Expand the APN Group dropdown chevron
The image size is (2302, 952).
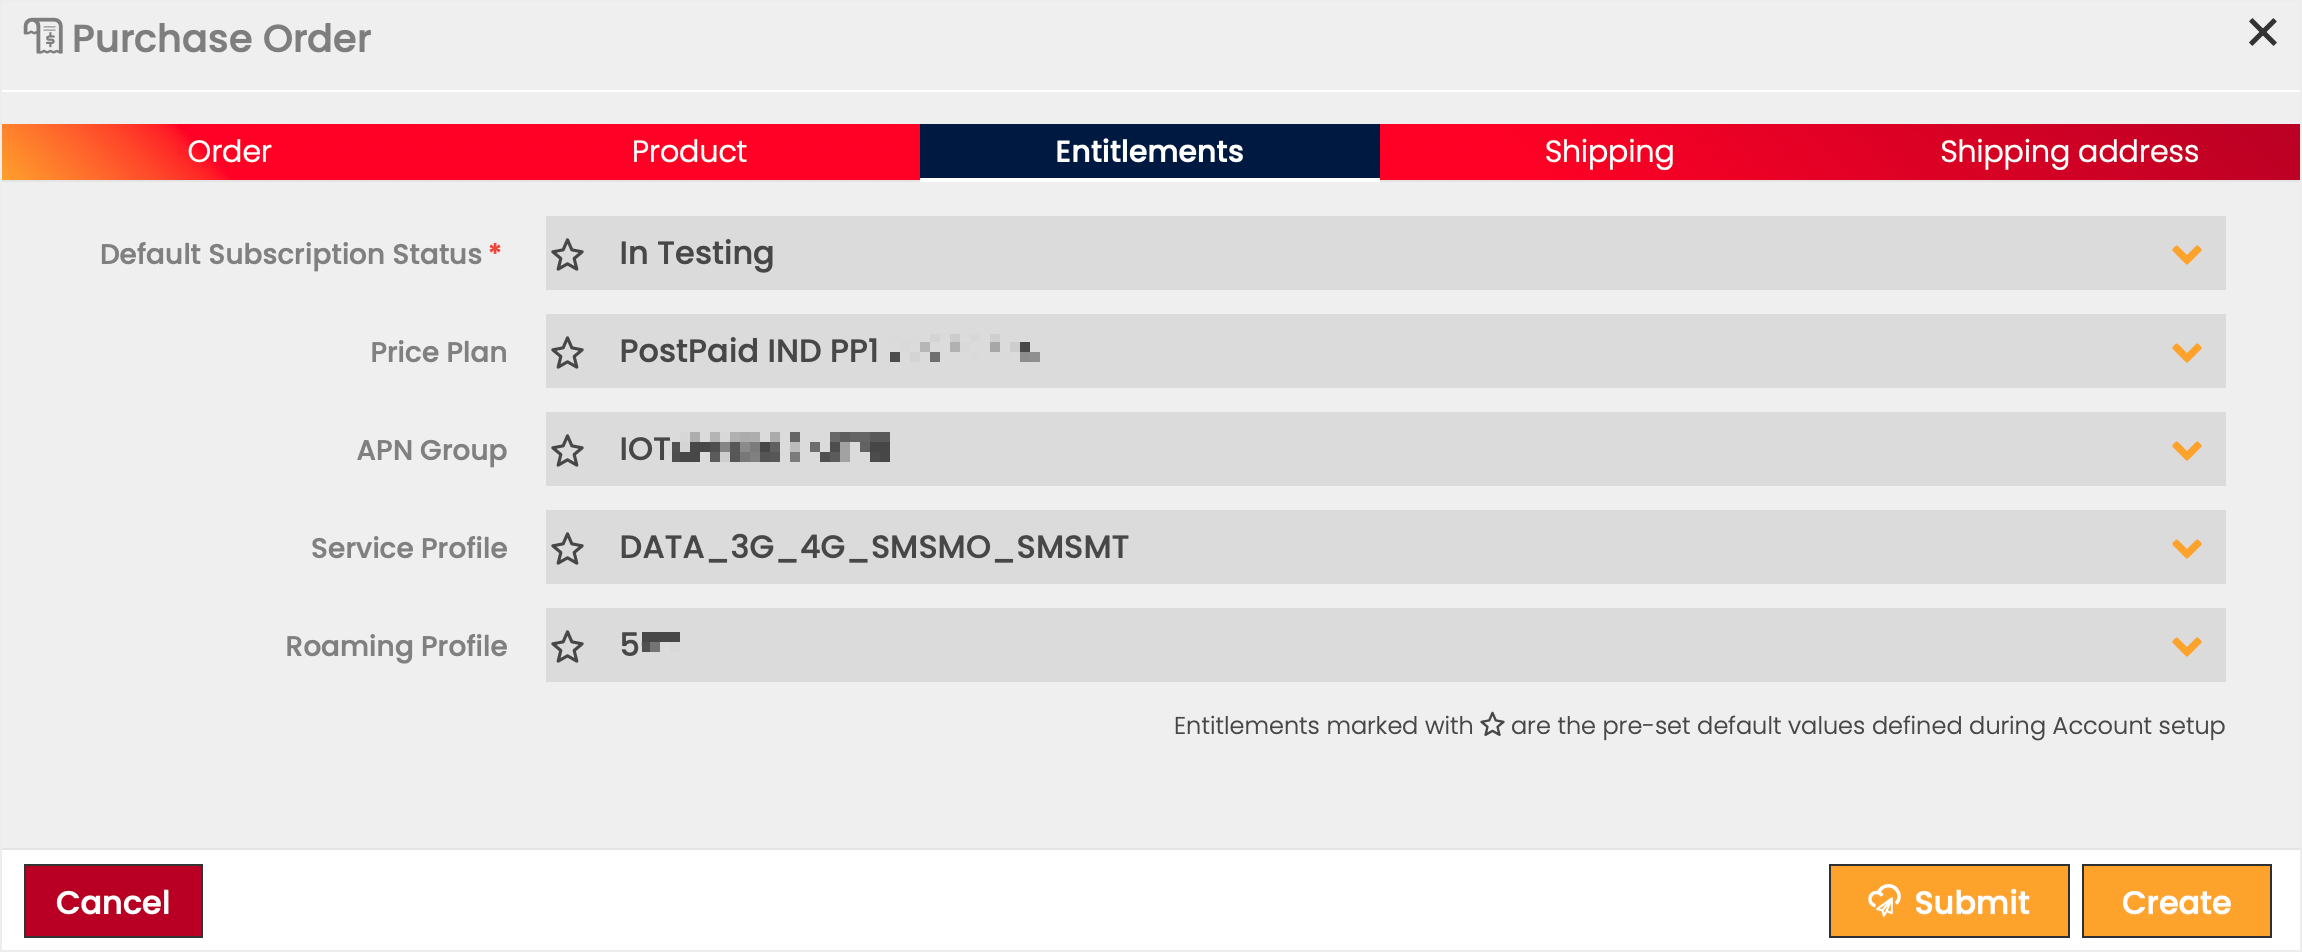coord(2187,450)
